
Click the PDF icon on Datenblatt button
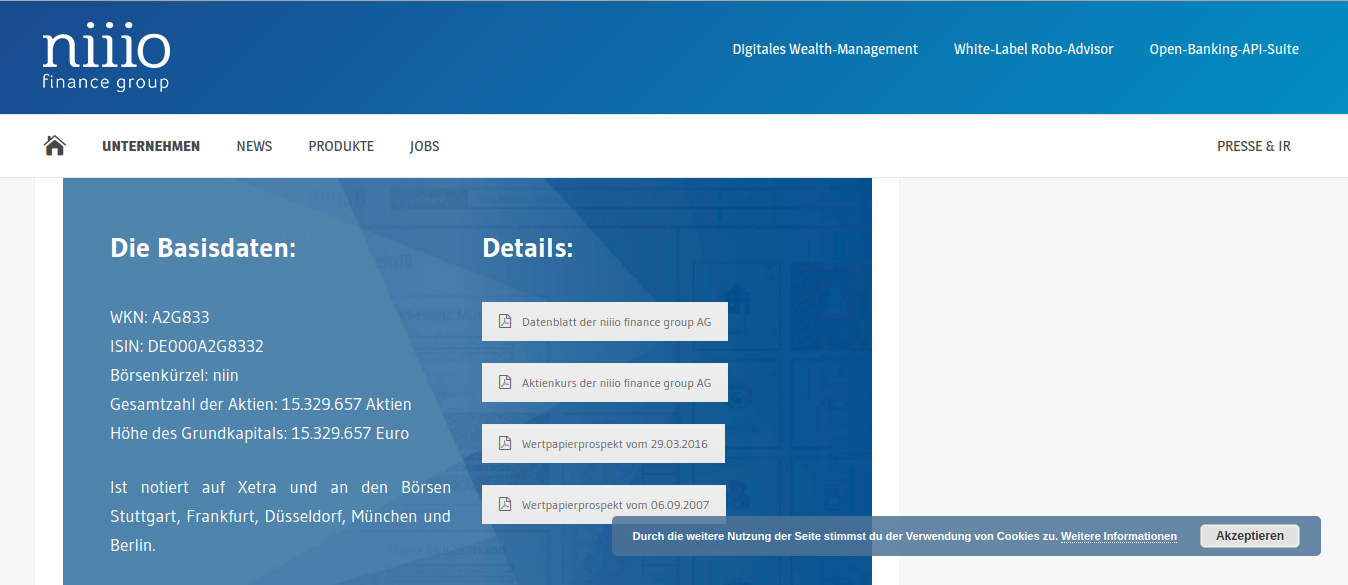pos(503,321)
